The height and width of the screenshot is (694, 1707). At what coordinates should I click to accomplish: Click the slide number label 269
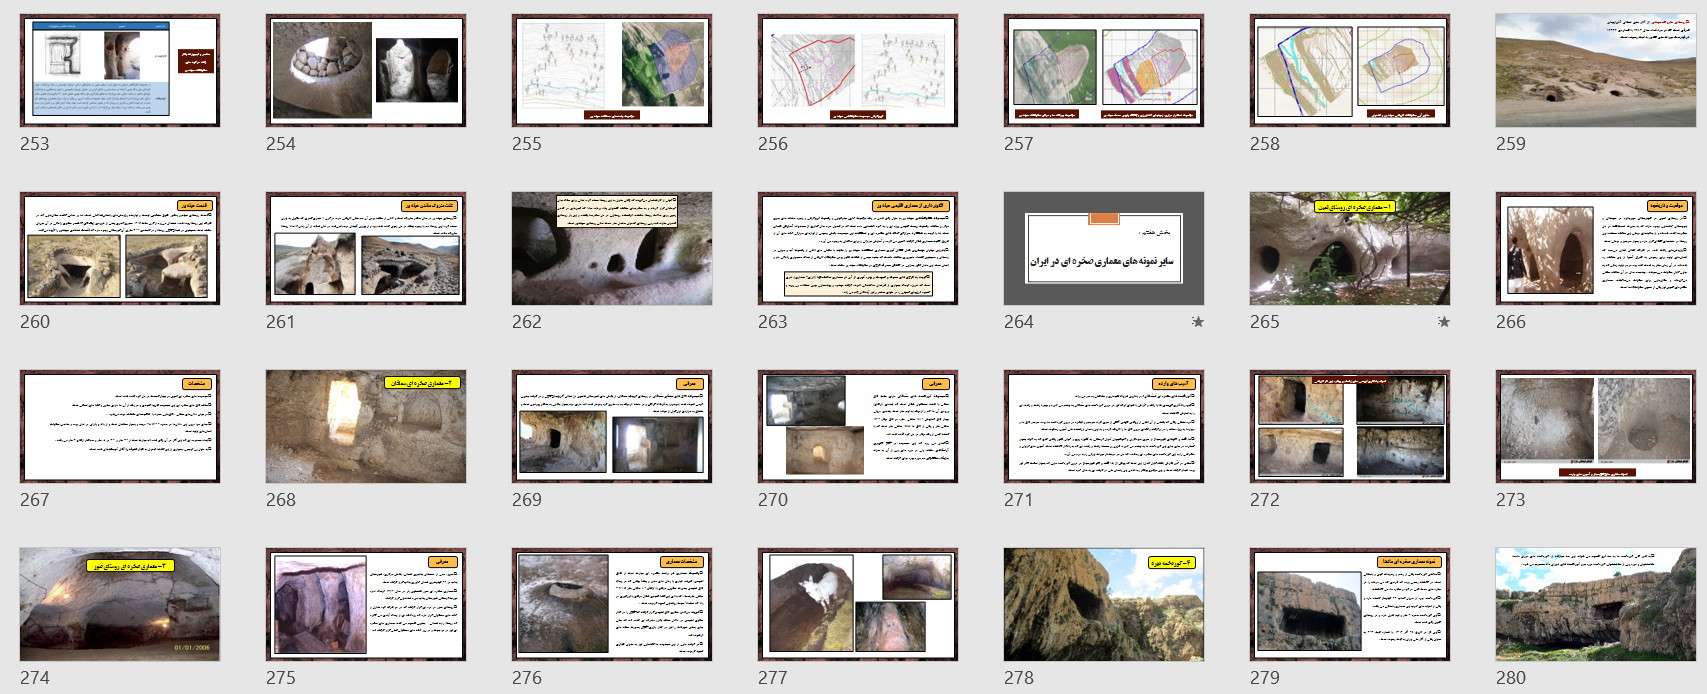point(527,500)
